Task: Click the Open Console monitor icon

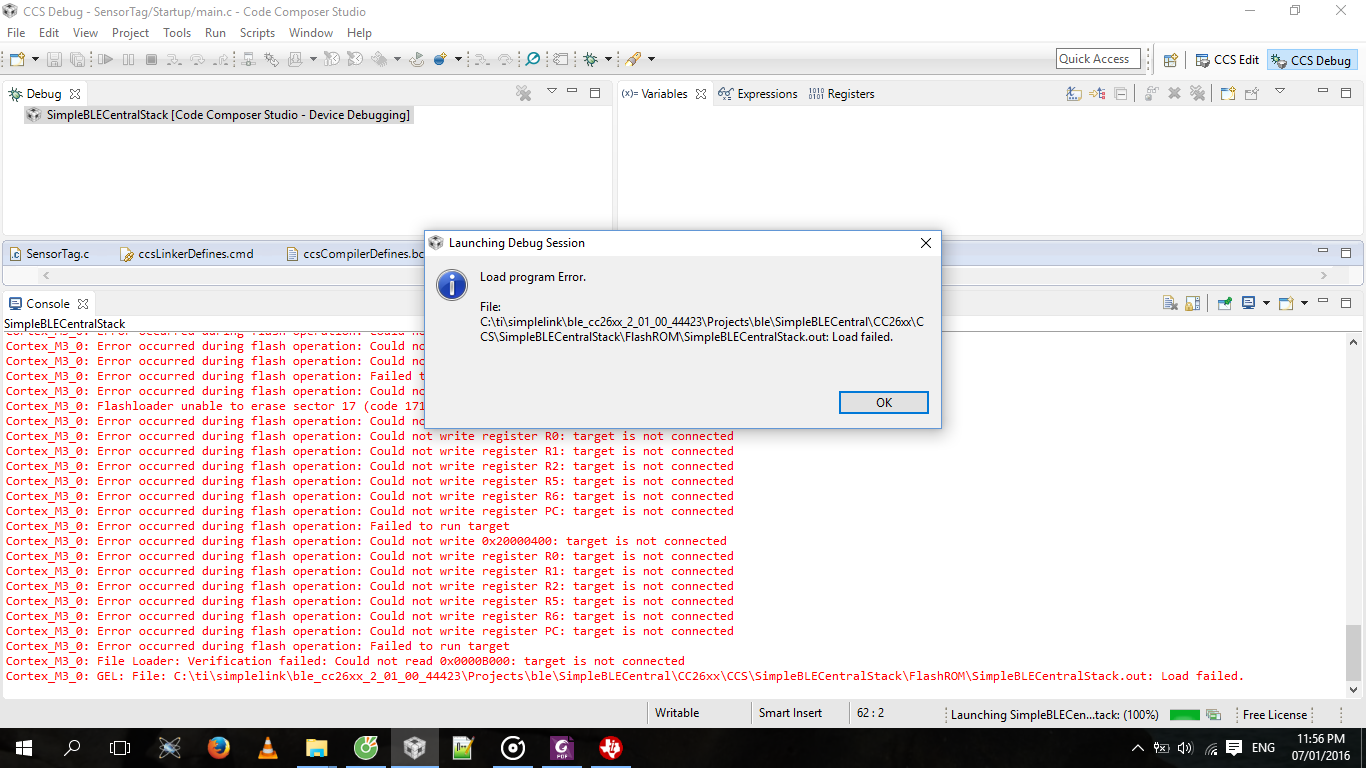Action: click(x=1249, y=303)
